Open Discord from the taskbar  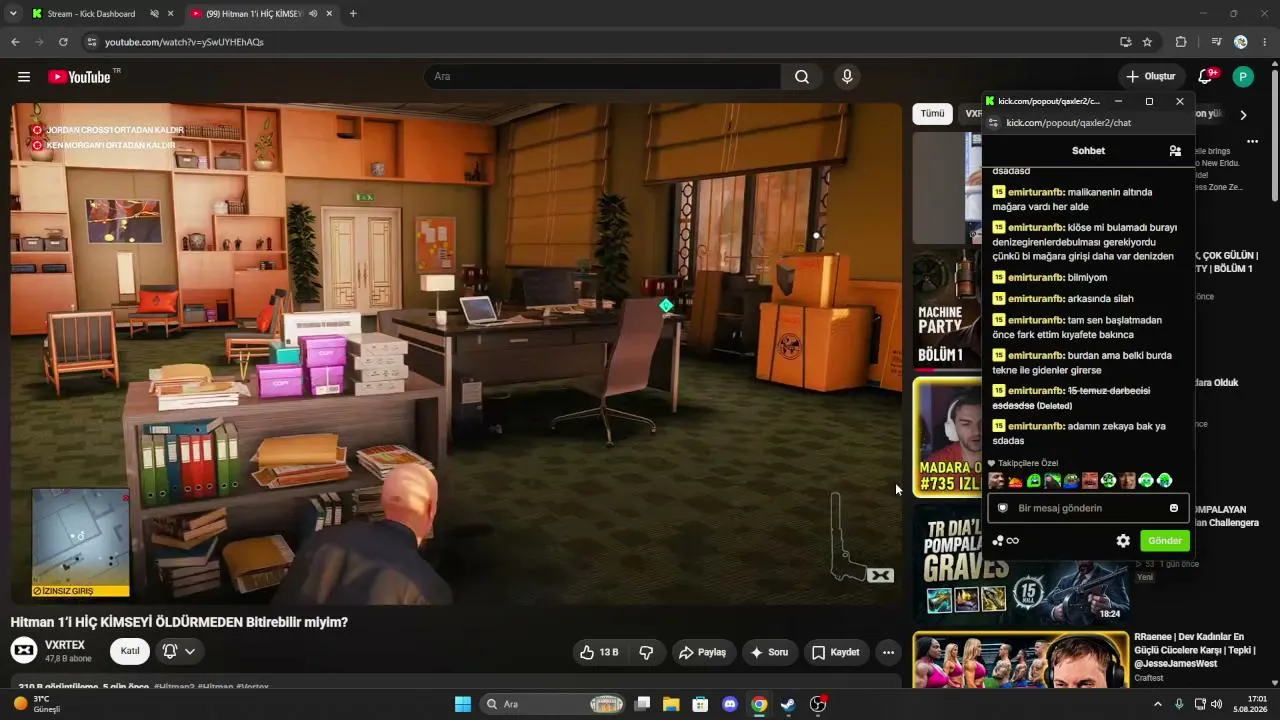pyautogui.click(x=730, y=704)
